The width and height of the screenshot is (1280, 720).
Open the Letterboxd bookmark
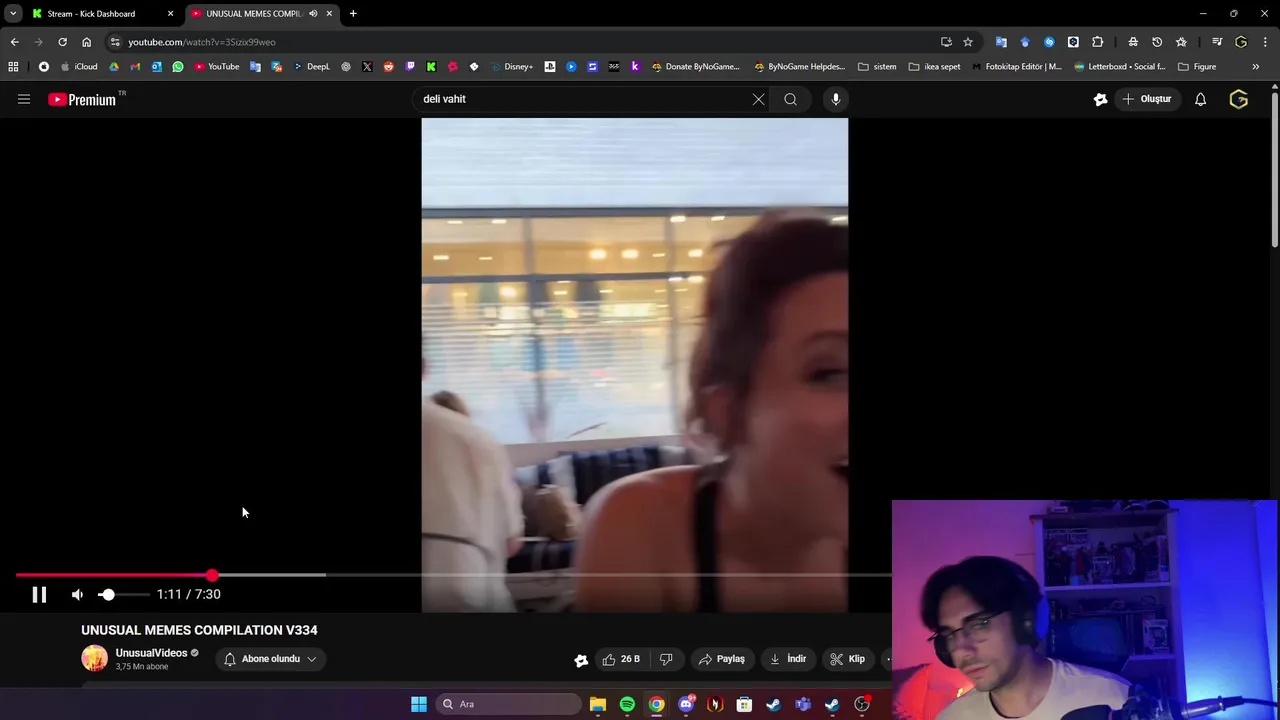point(1119,67)
